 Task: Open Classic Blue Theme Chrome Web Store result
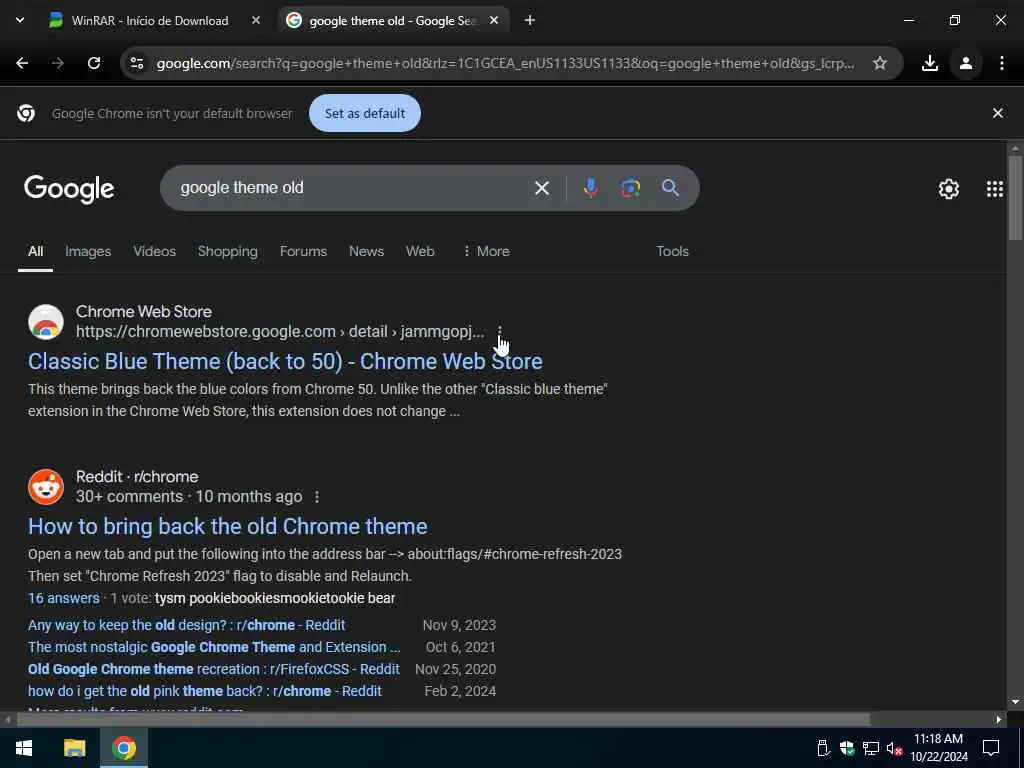click(285, 362)
